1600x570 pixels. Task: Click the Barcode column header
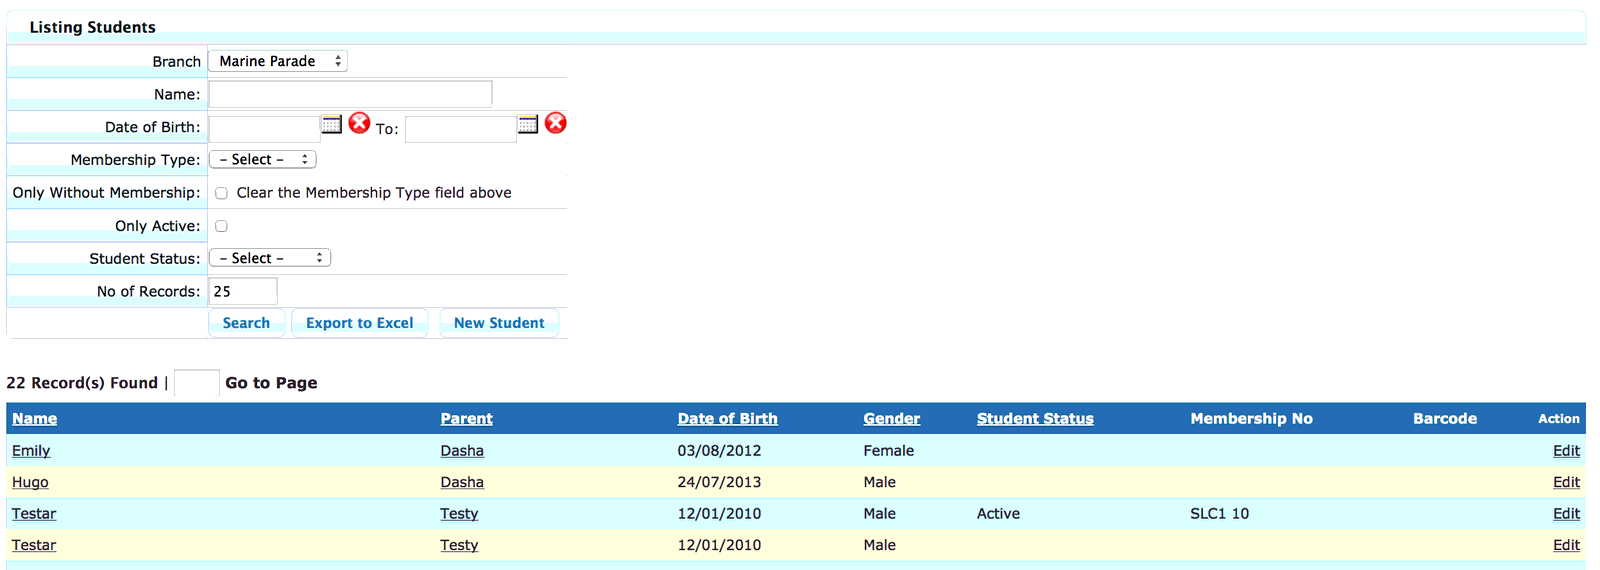coord(1444,419)
